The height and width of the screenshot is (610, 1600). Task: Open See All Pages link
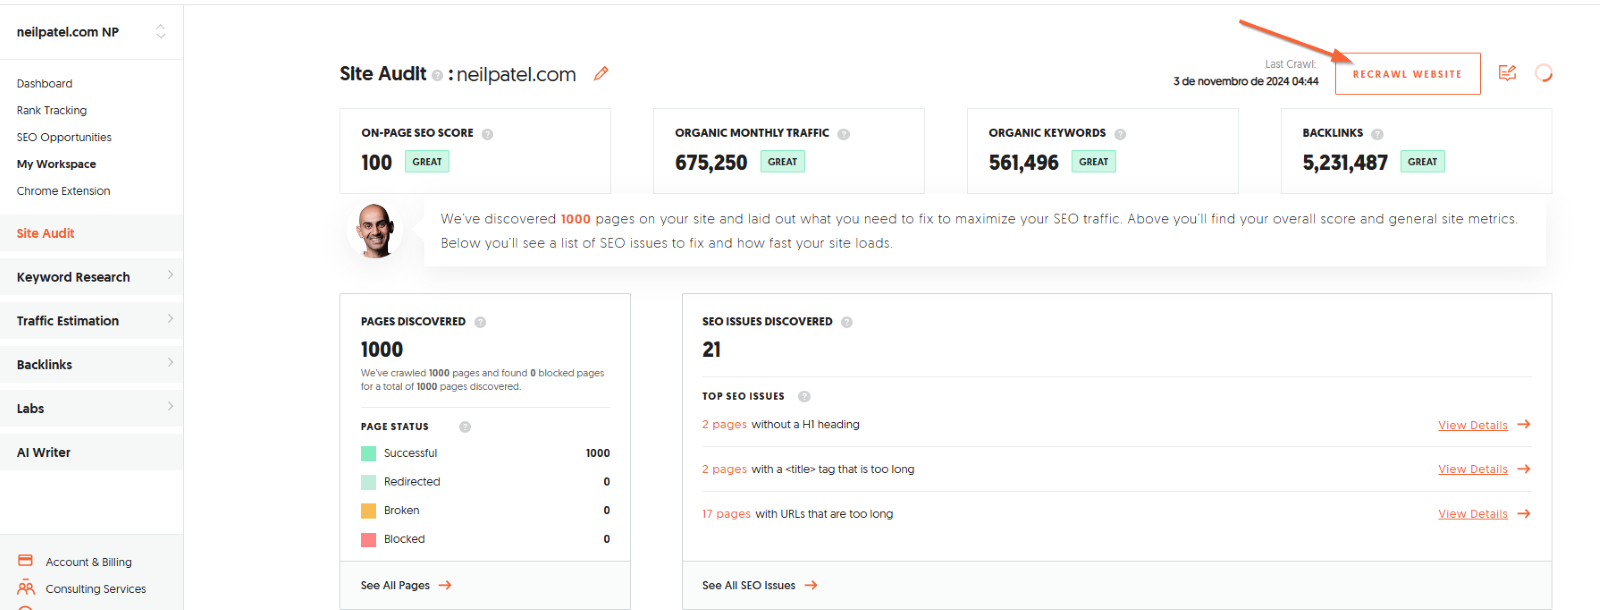click(x=395, y=586)
